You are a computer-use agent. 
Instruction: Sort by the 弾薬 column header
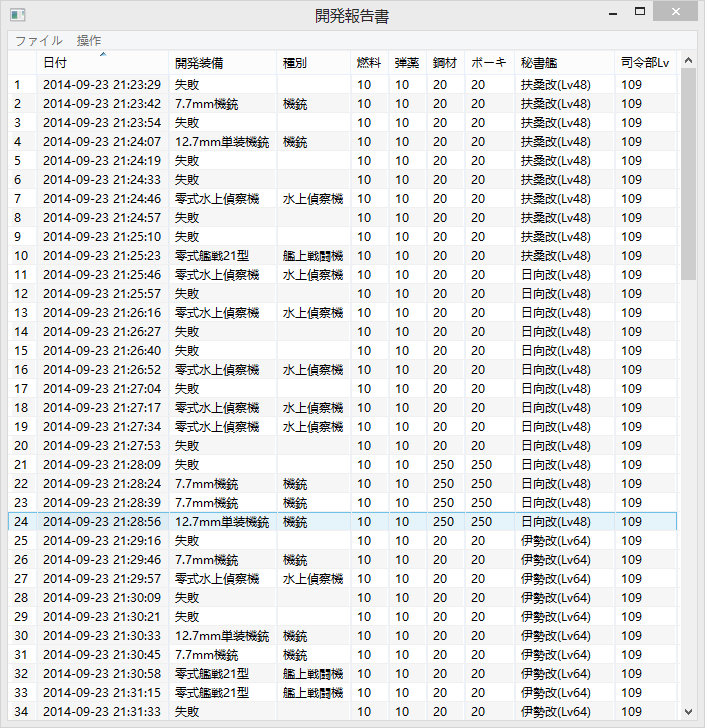pyautogui.click(x=408, y=63)
